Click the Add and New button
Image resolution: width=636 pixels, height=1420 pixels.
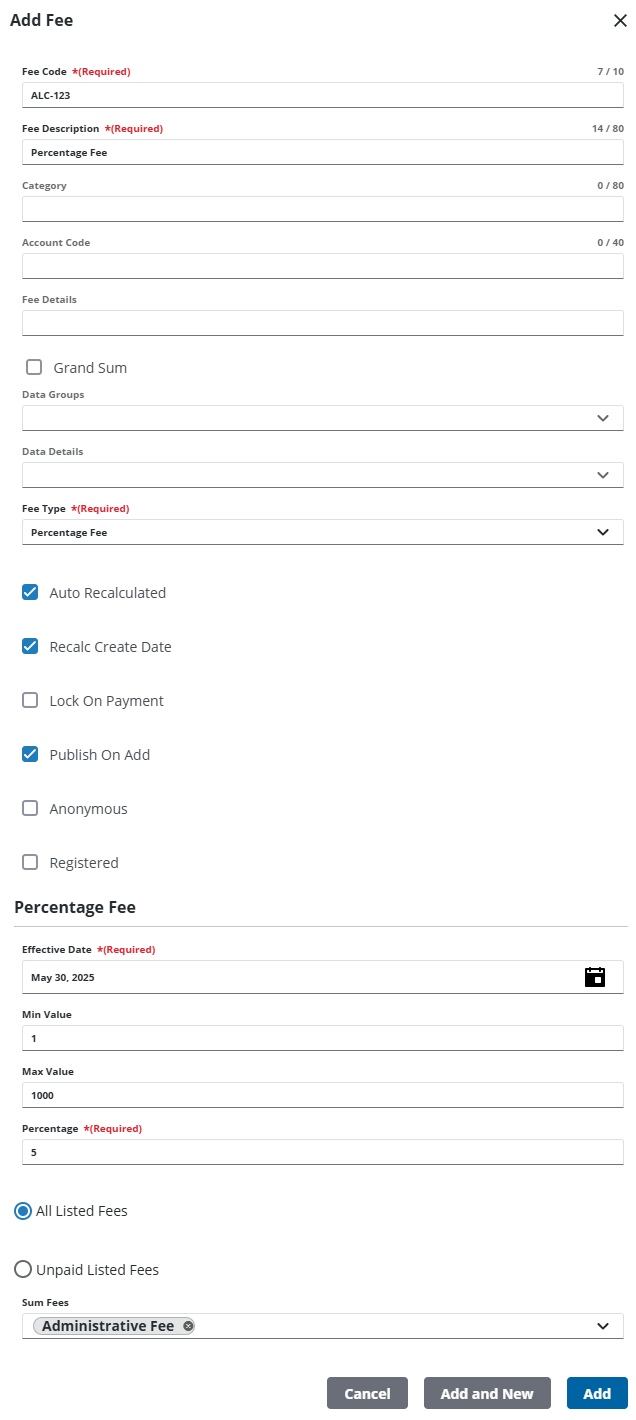coord(487,1393)
